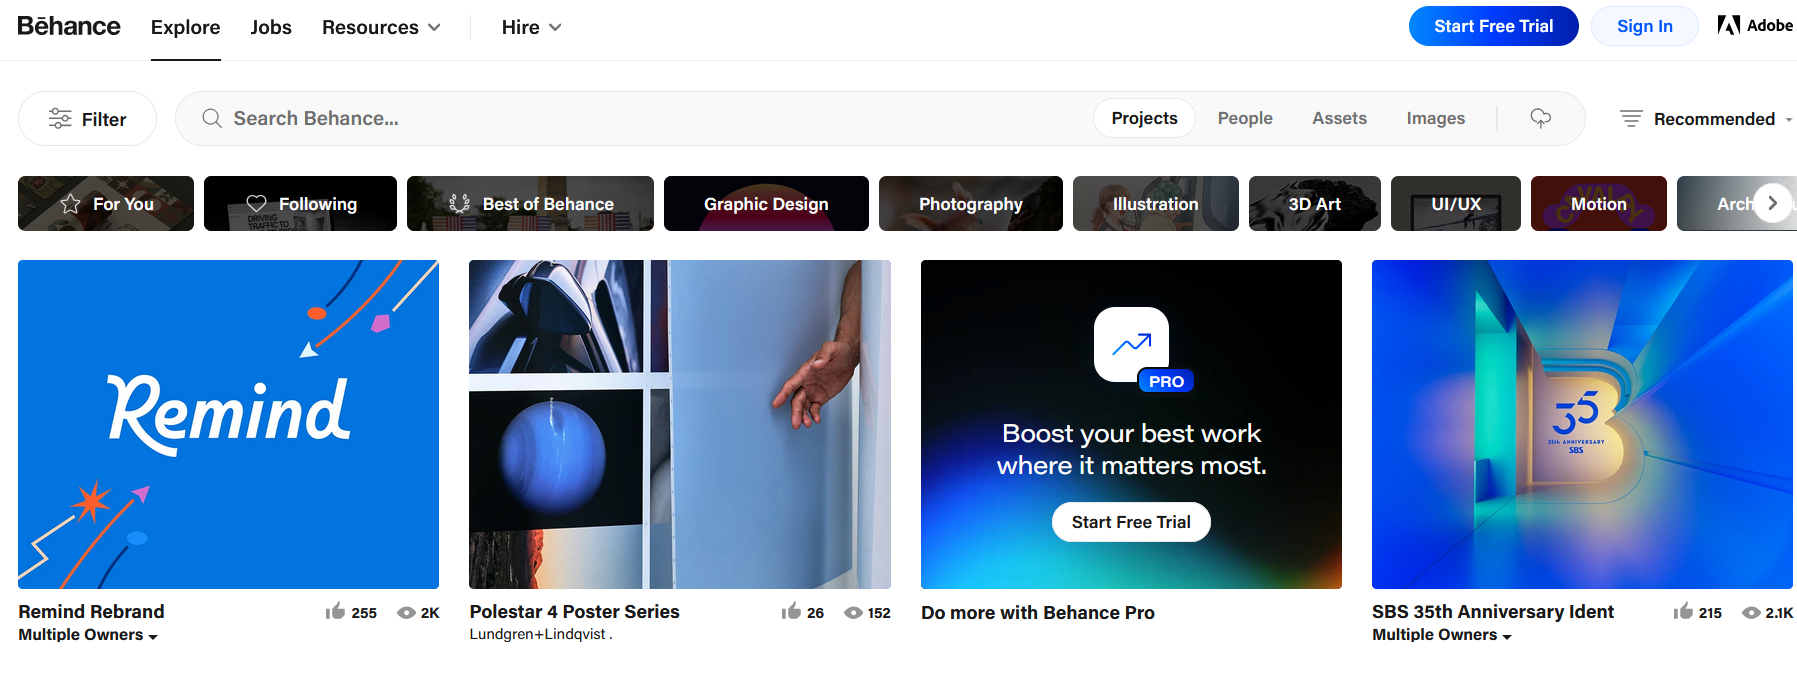Click the blue Start Free Trial button
The image size is (1797, 678).
[x=1493, y=26]
